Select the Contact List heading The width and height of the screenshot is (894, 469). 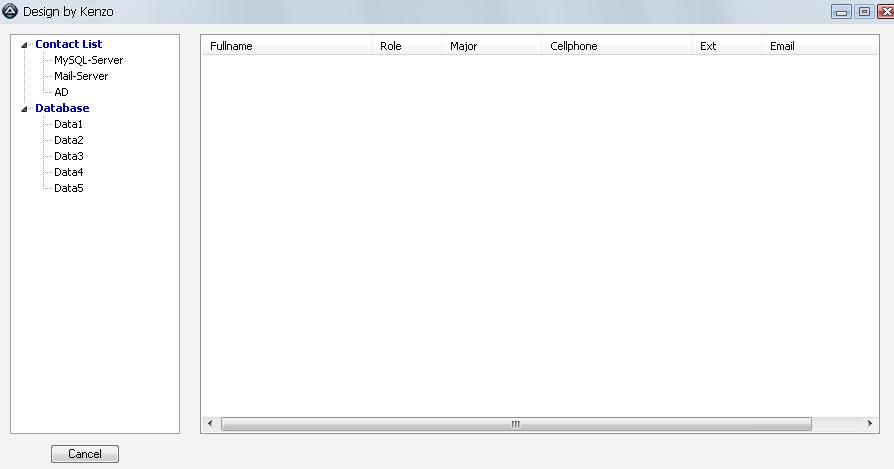pyautogui.click(x=68, y=44)
